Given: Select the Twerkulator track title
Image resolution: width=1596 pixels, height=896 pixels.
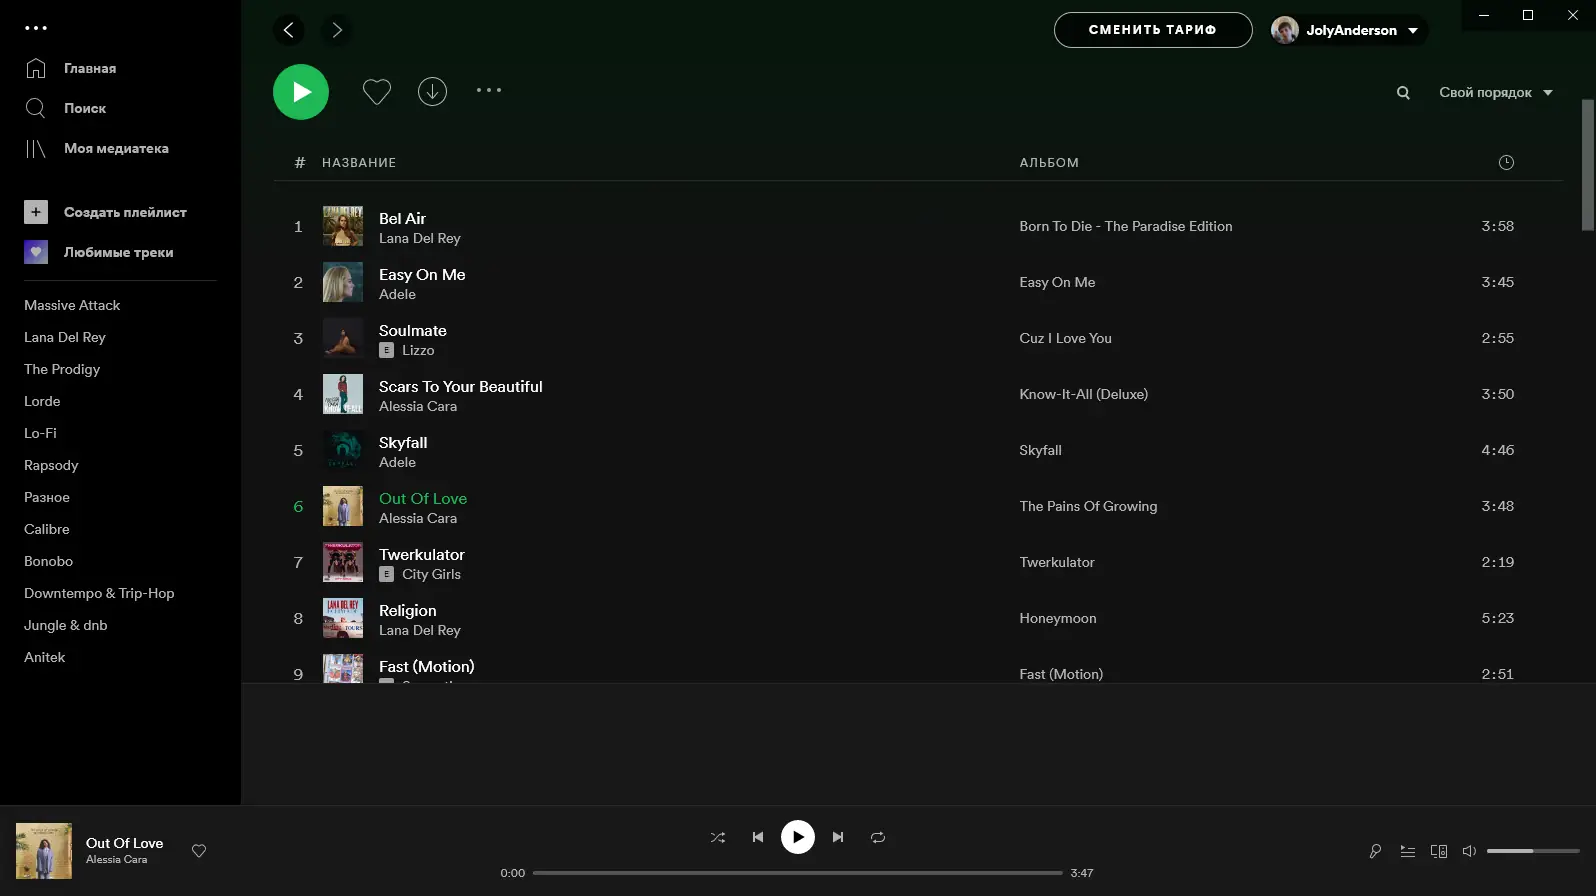Looking at the screenshot, I should (422, 554).
